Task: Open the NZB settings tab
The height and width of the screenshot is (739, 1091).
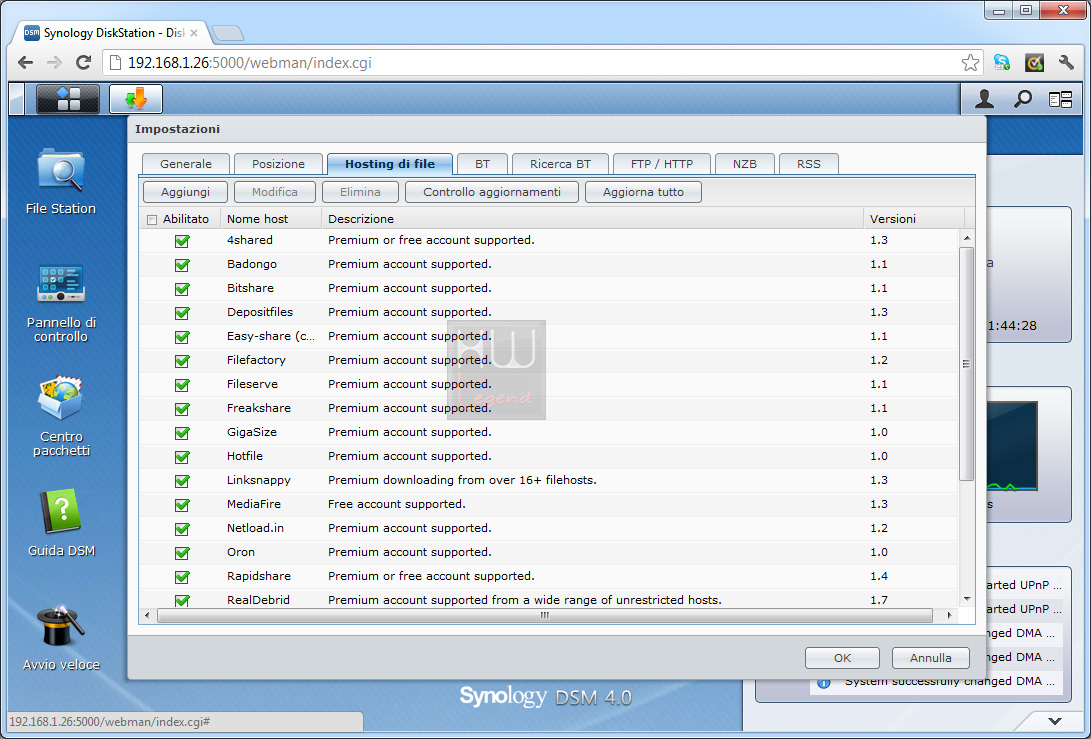Action: [x=744, y=164]
